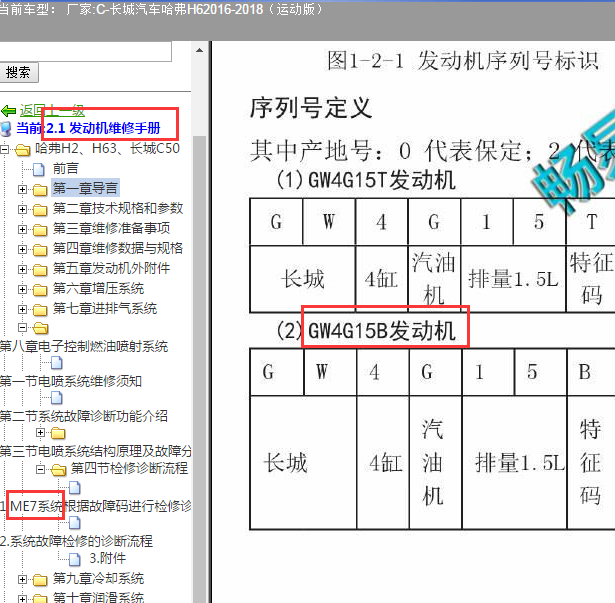Viewport: 615px width, 603px height.
Task: Collapse the 哈弗H2、H63、长城C50 root node
Action: click(4, 149)
